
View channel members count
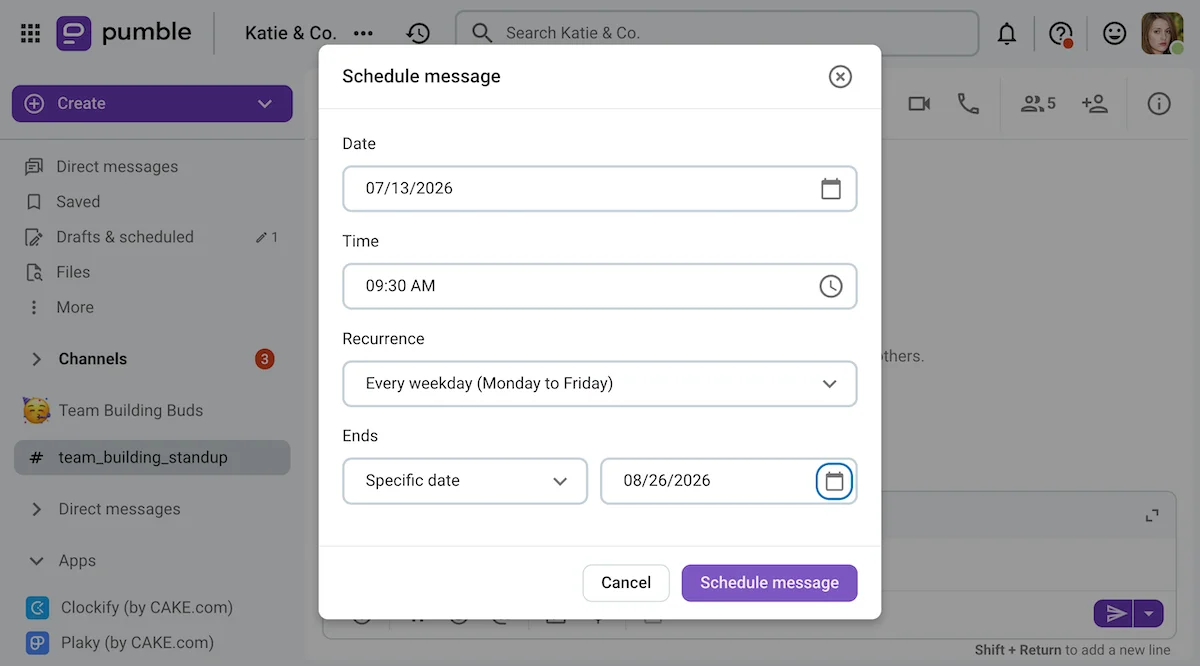(x=1038, y=103)
